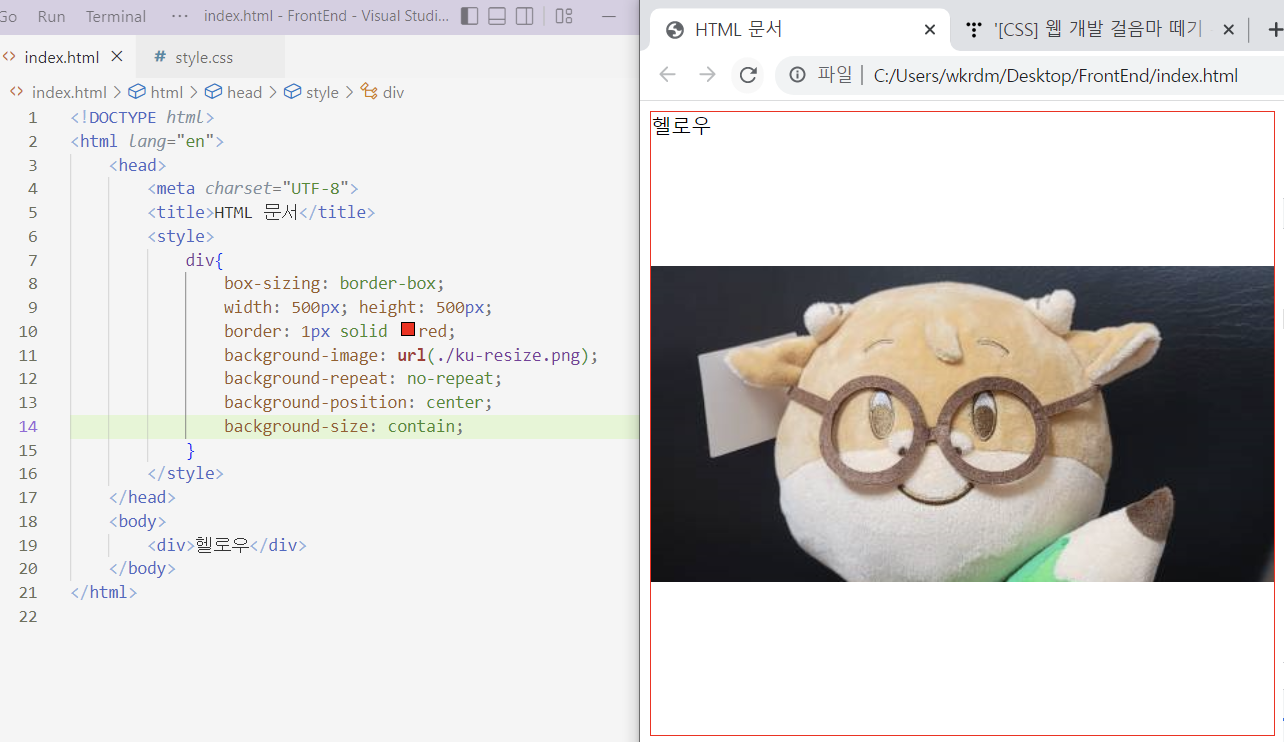The image size is (1284, 742).
Task: Click the globe favicon on HTML 문서 tab
Action: click(675, 30)
